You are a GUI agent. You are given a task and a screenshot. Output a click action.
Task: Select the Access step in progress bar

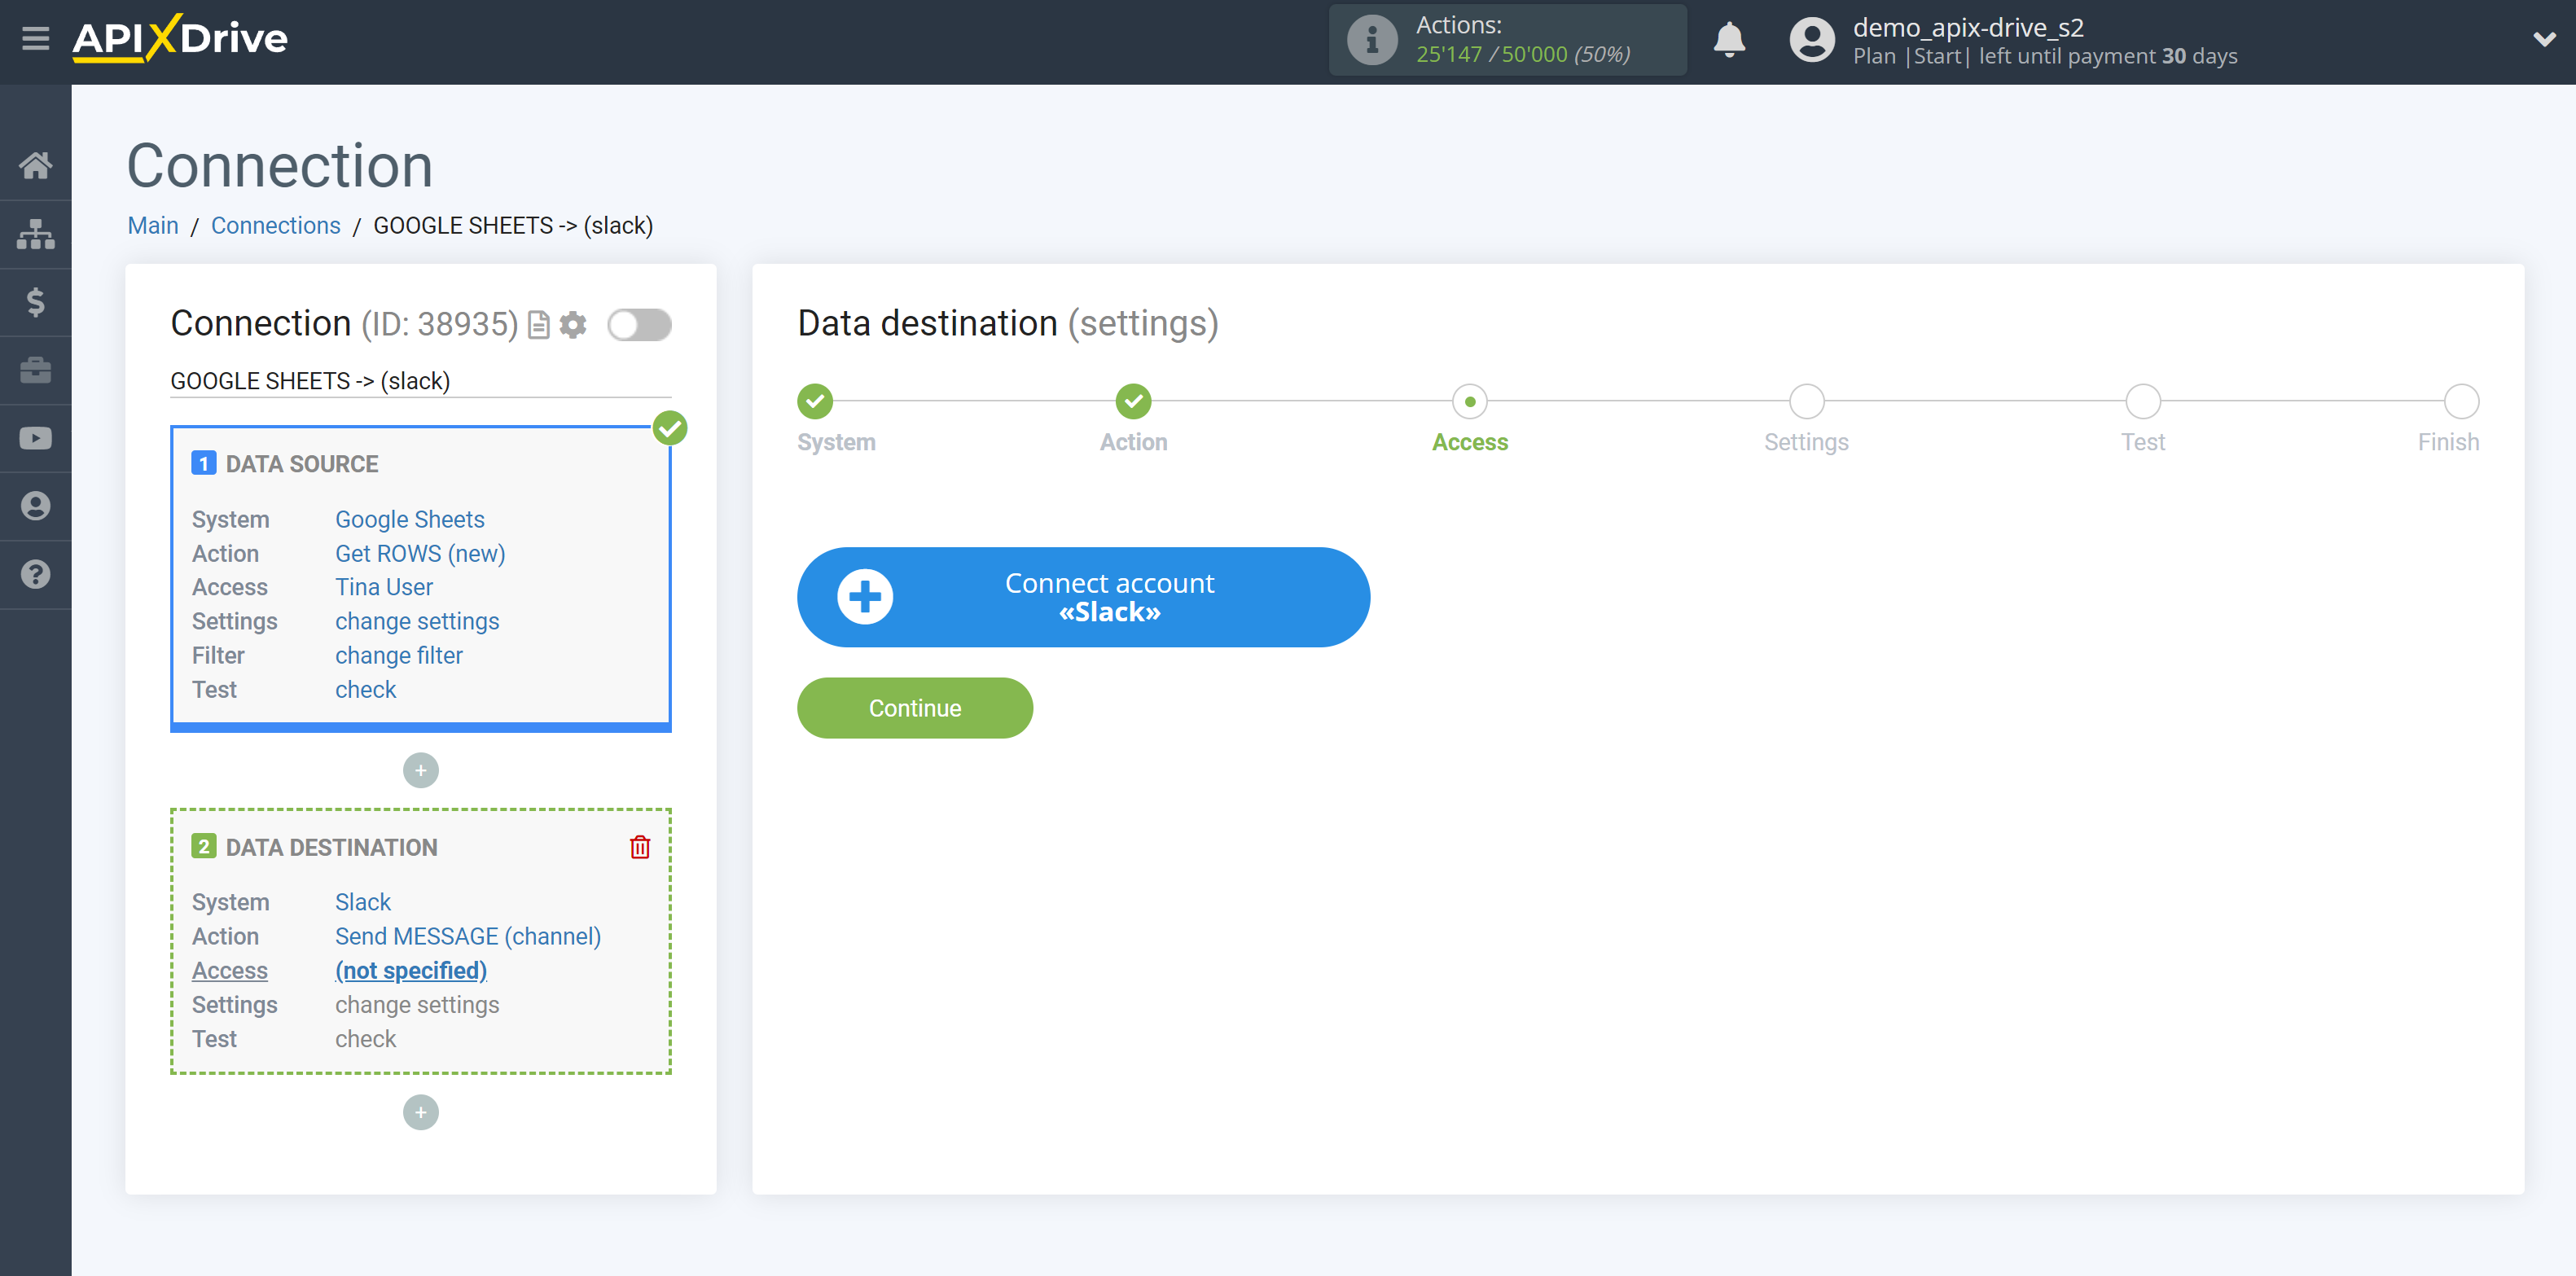(1468, 399)
